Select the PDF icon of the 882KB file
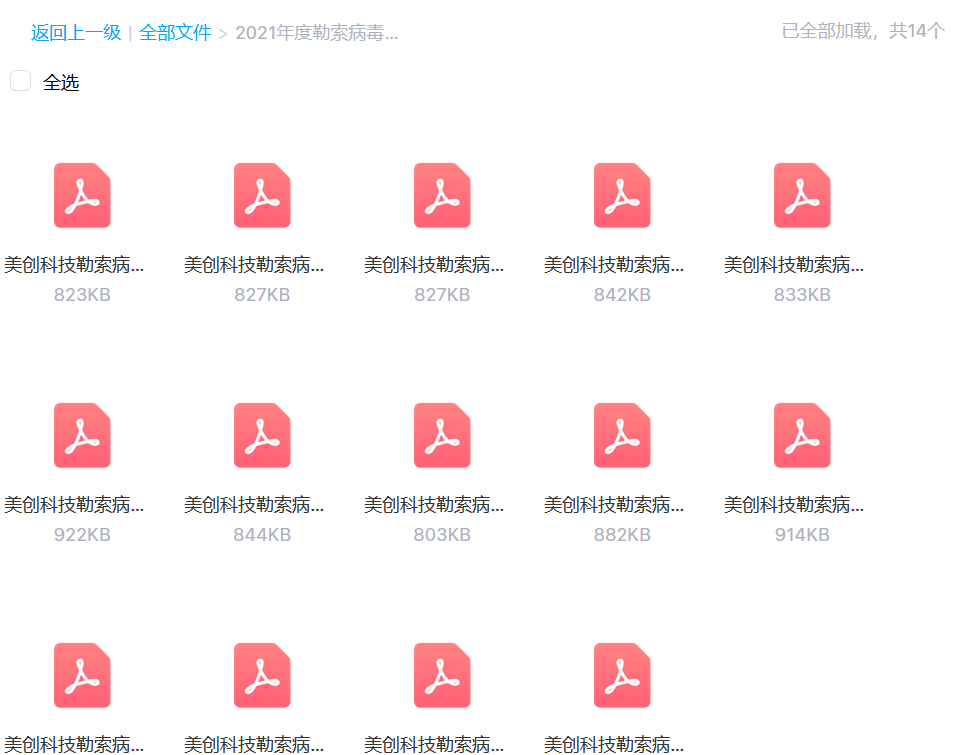The height and width of the screenshot is (755, 959). [622, 435]
